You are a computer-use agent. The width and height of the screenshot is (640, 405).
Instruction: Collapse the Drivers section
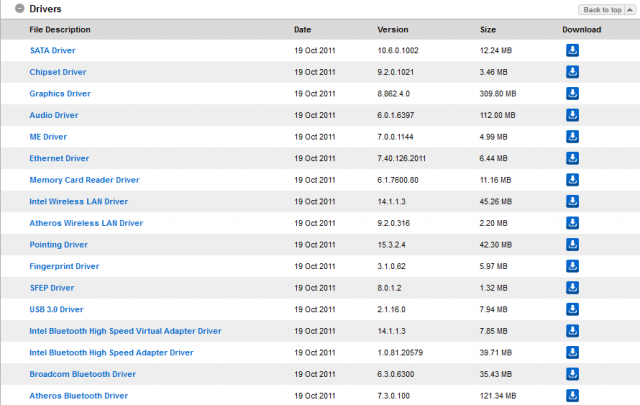pos(20,9)
